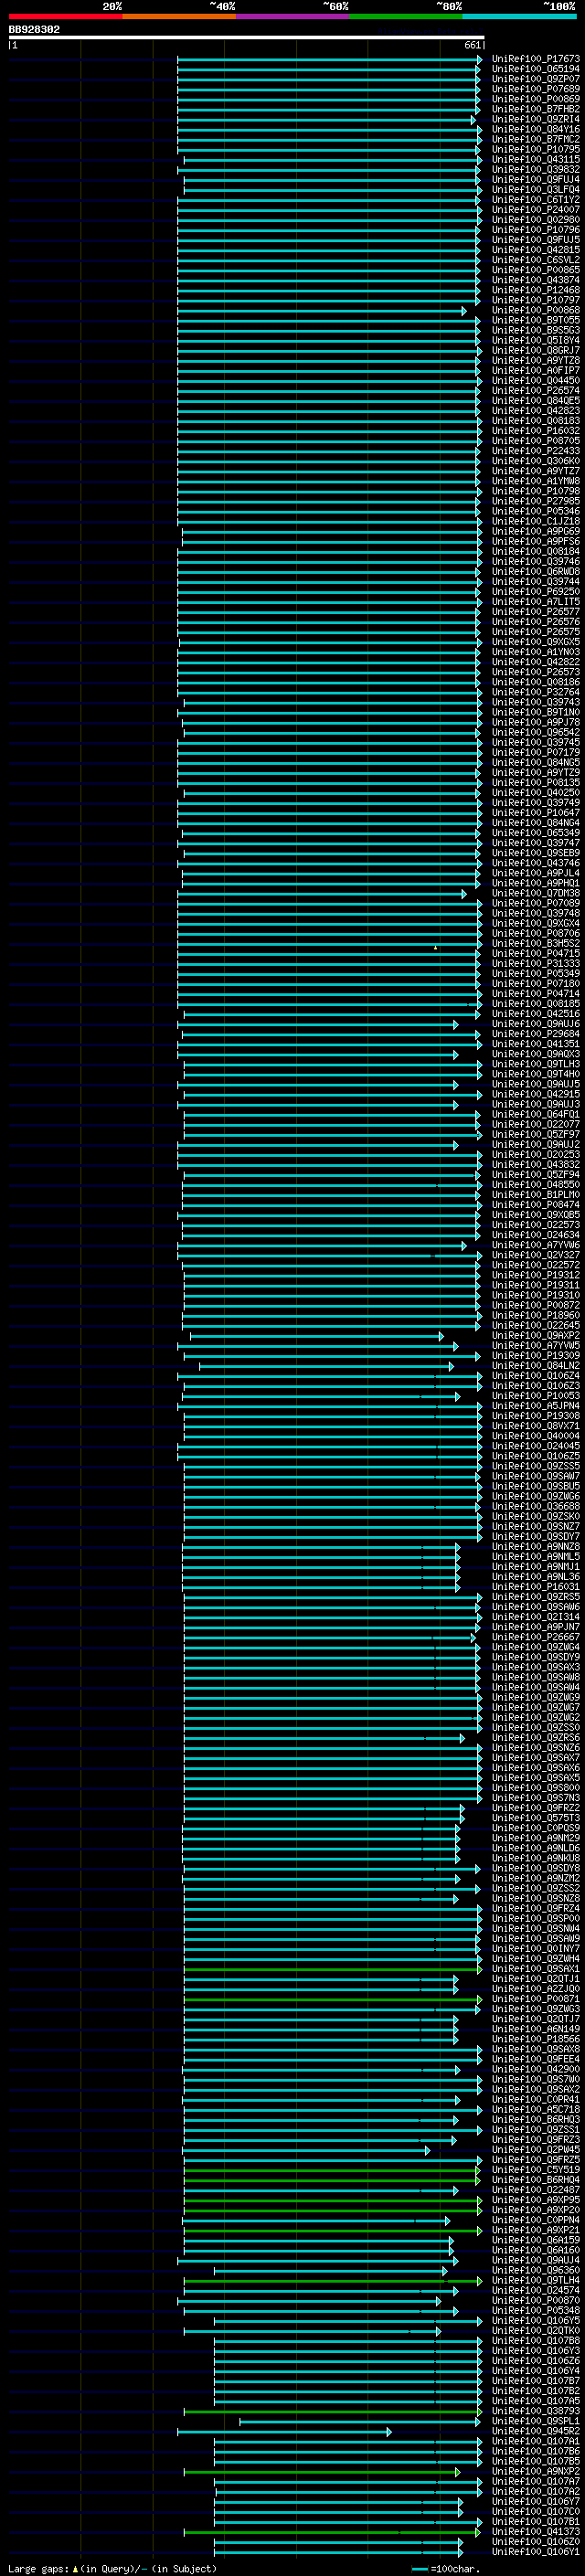Open hit UniRef100_P07689
The height and width of the screenshot is (2576, 585).
tap(536, 89)
